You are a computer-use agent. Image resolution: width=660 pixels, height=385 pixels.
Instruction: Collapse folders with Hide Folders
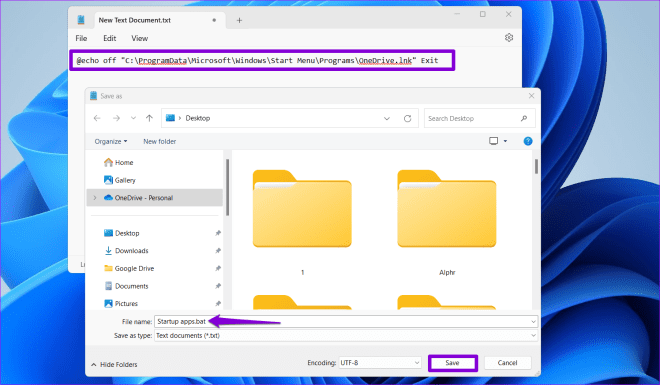(114, 364)
